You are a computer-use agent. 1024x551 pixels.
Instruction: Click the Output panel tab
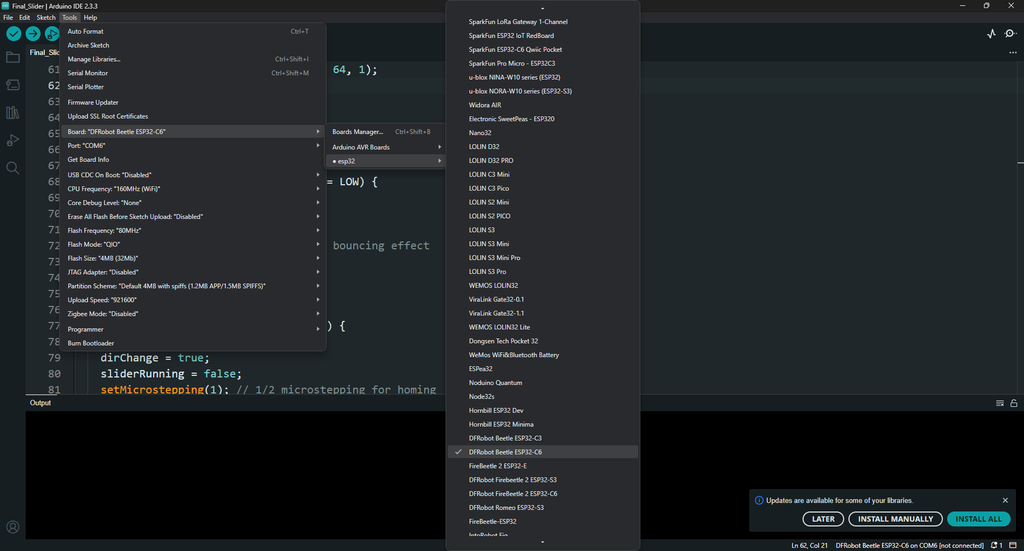coord(40,403)
